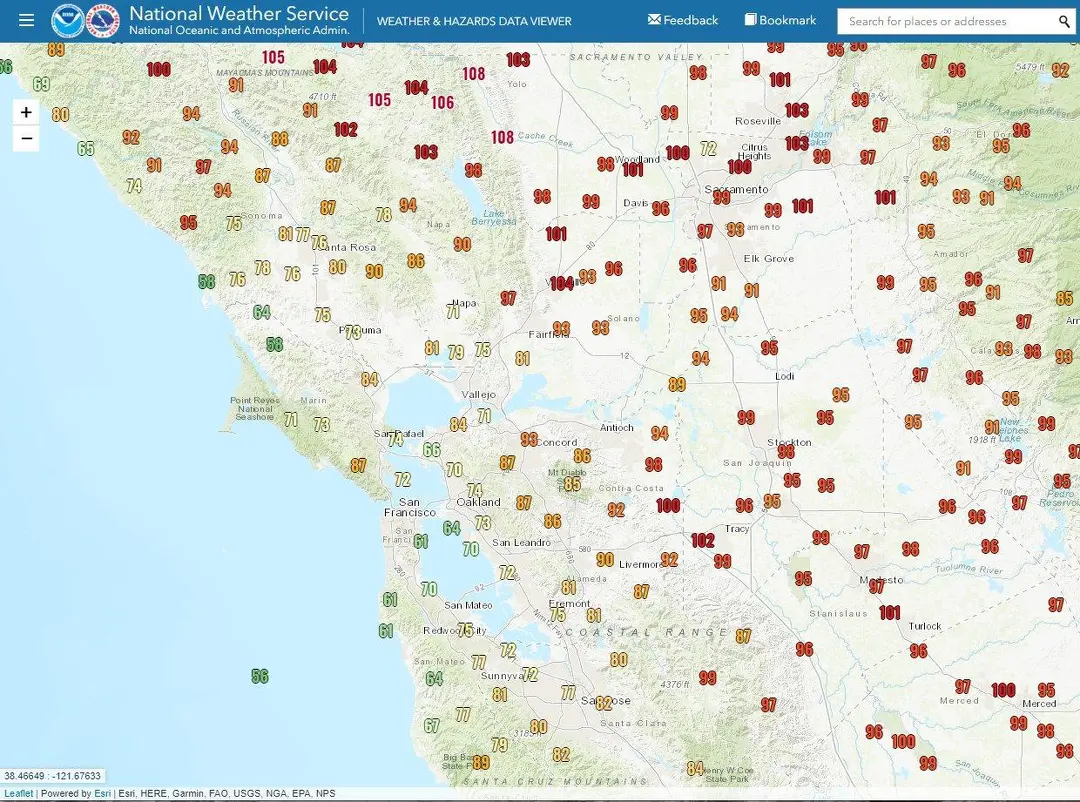Select the 66 marker near San Rafael

(431, 450)
